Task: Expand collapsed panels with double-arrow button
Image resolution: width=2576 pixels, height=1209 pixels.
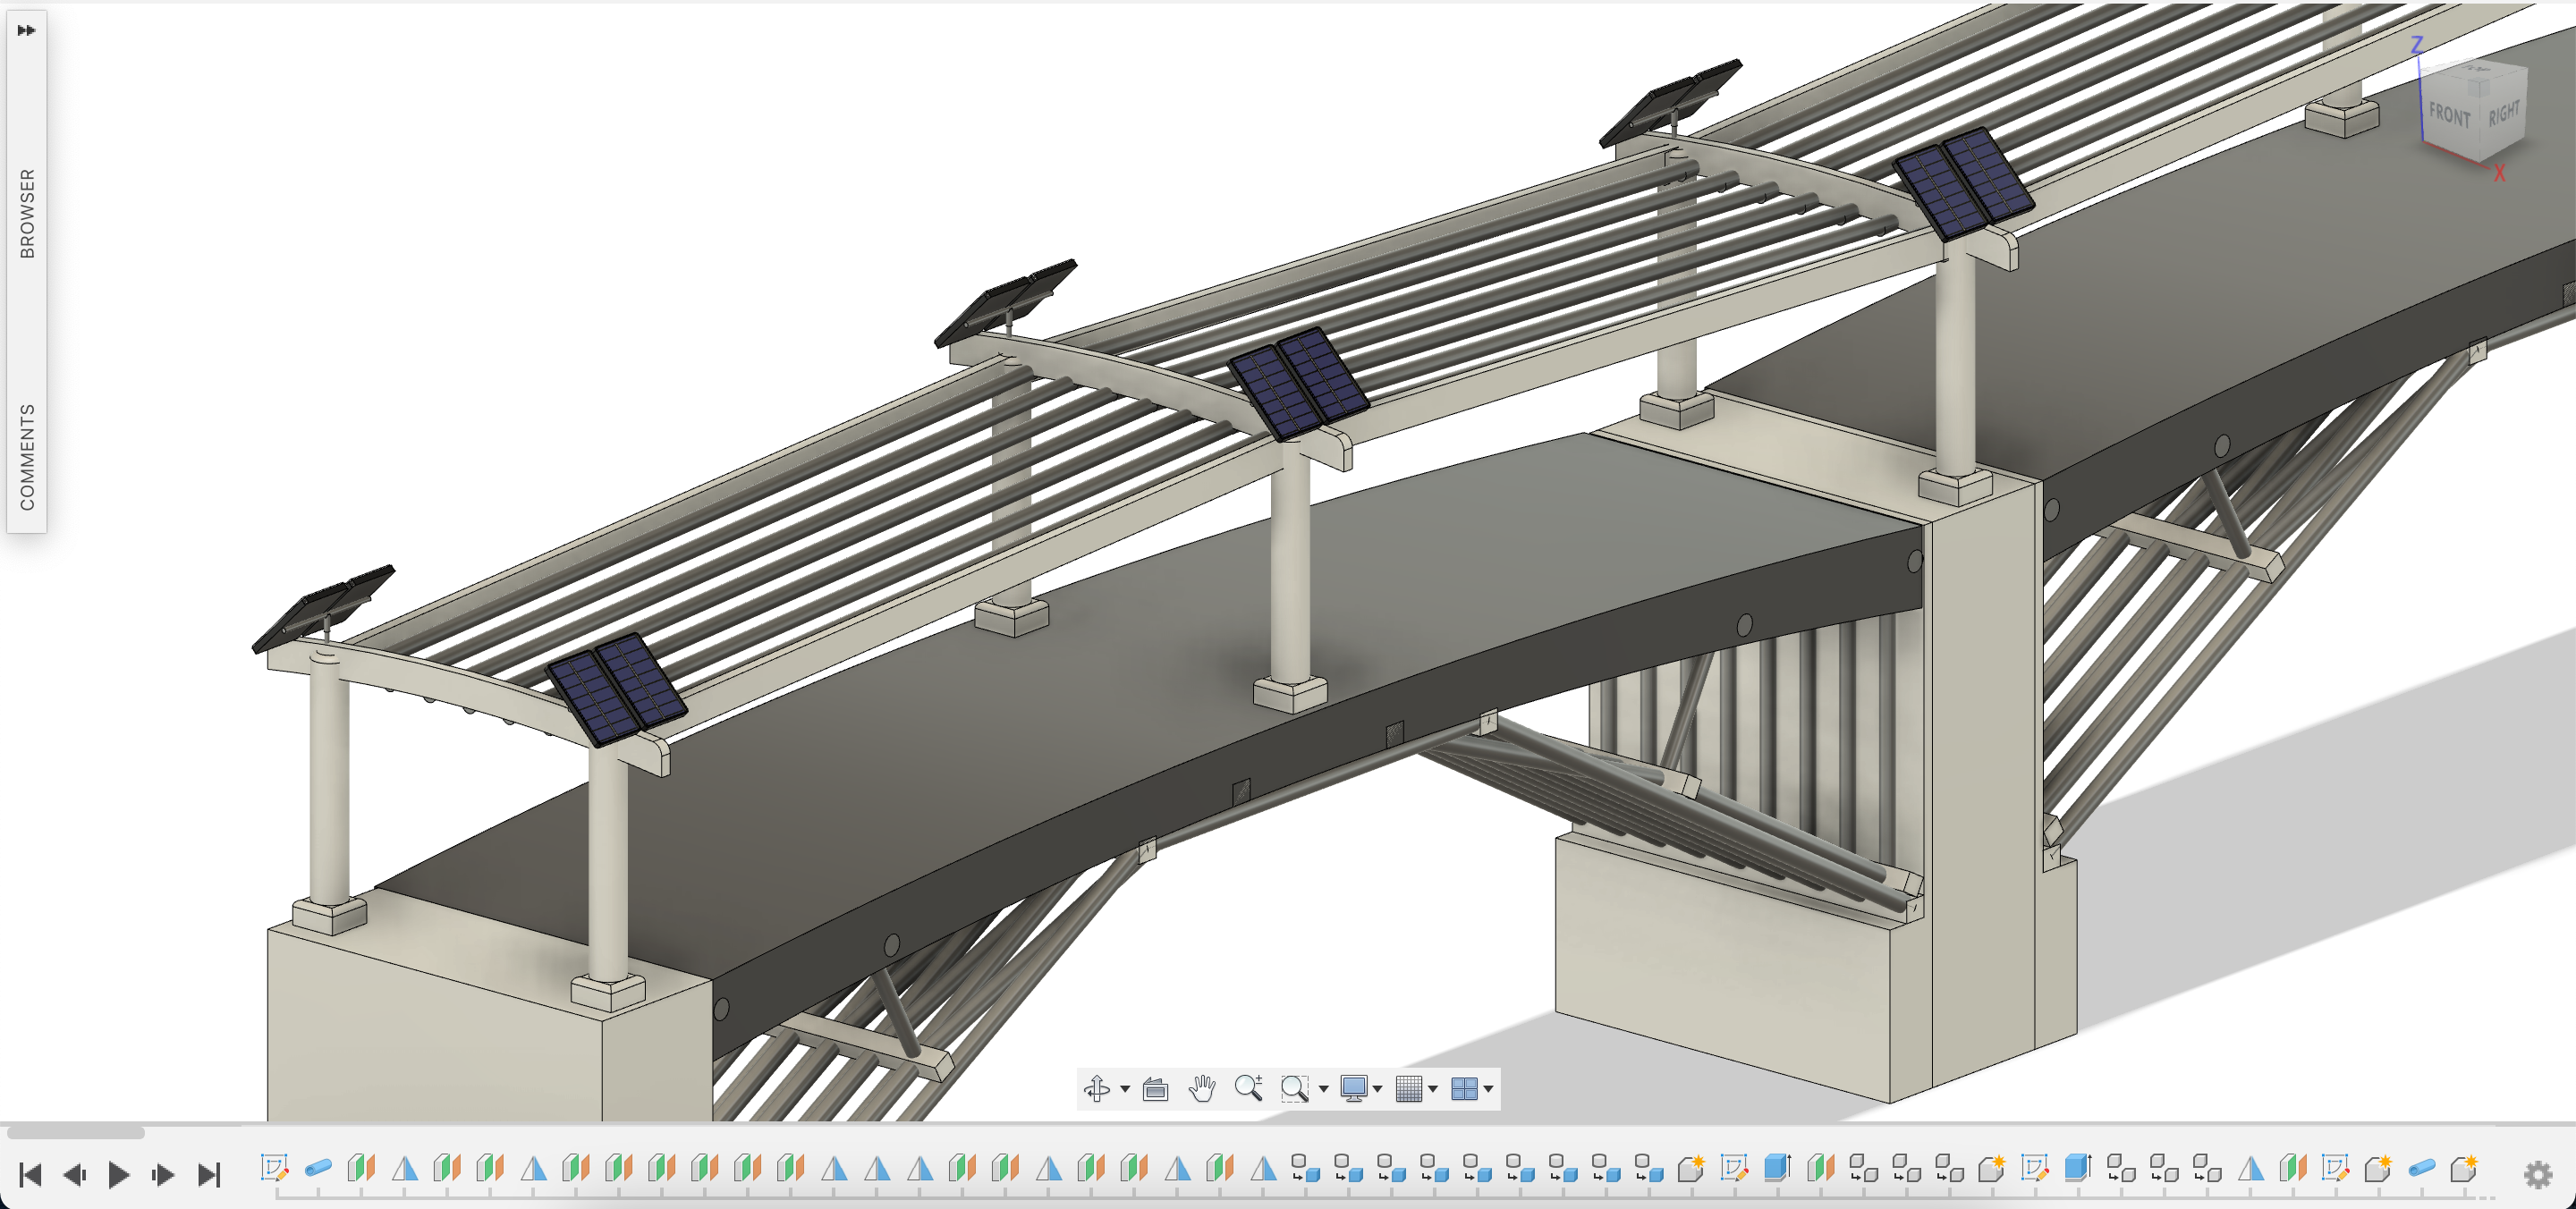Action: click(x=27, y=30)
